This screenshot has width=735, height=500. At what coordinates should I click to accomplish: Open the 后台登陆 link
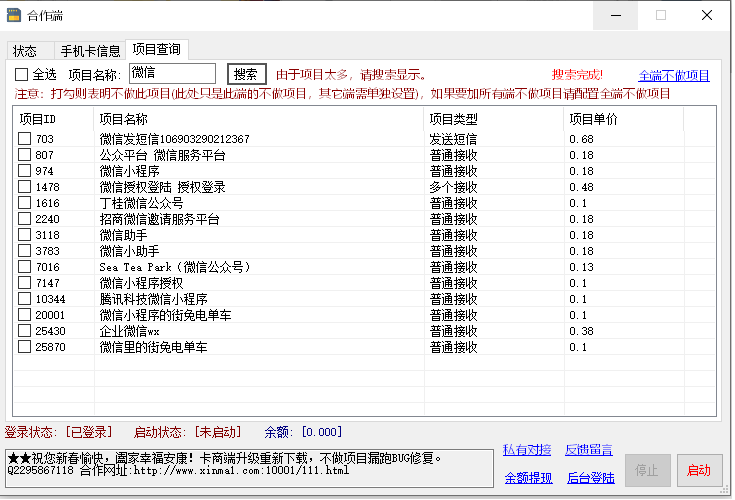pos(591,478)
